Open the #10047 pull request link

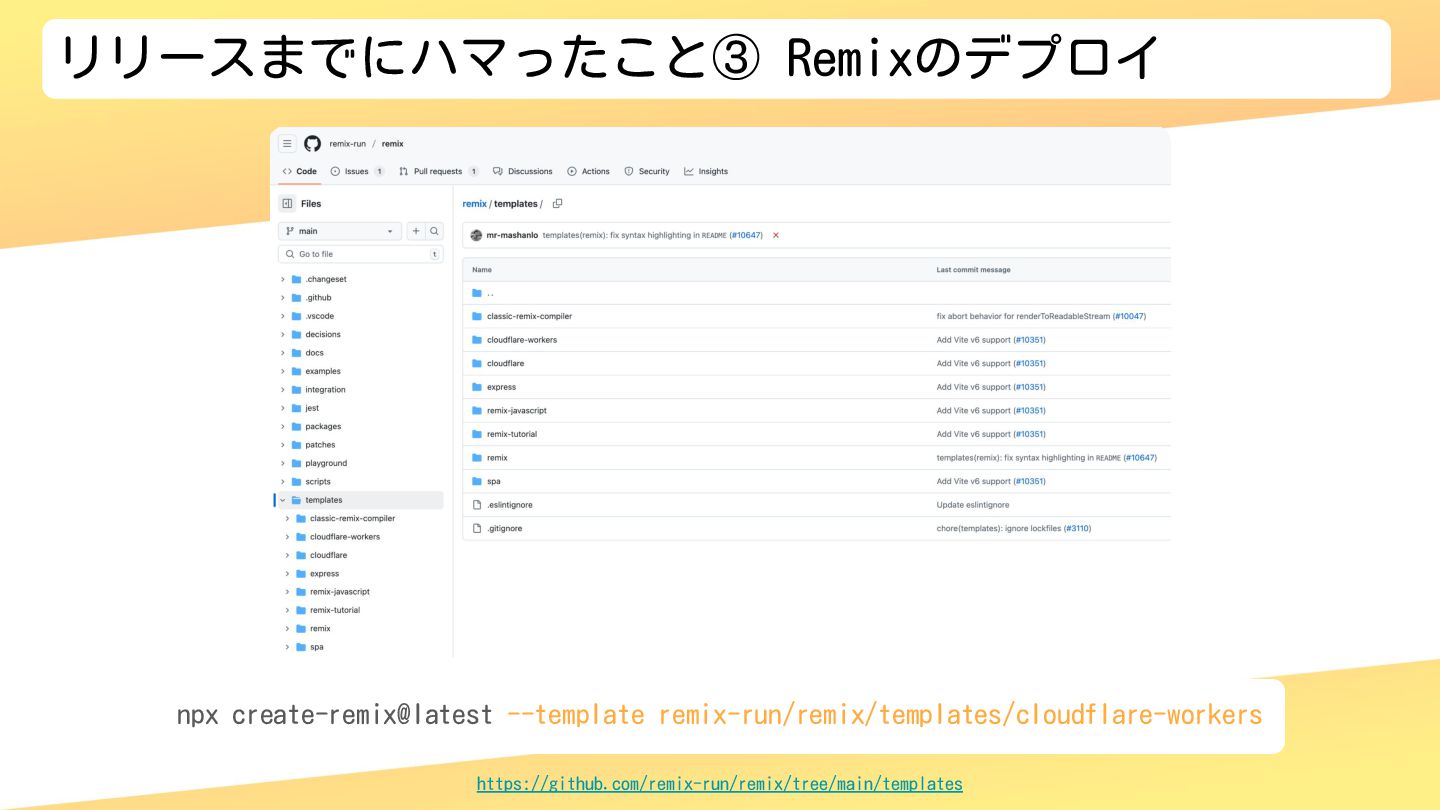pos(1129,316)
